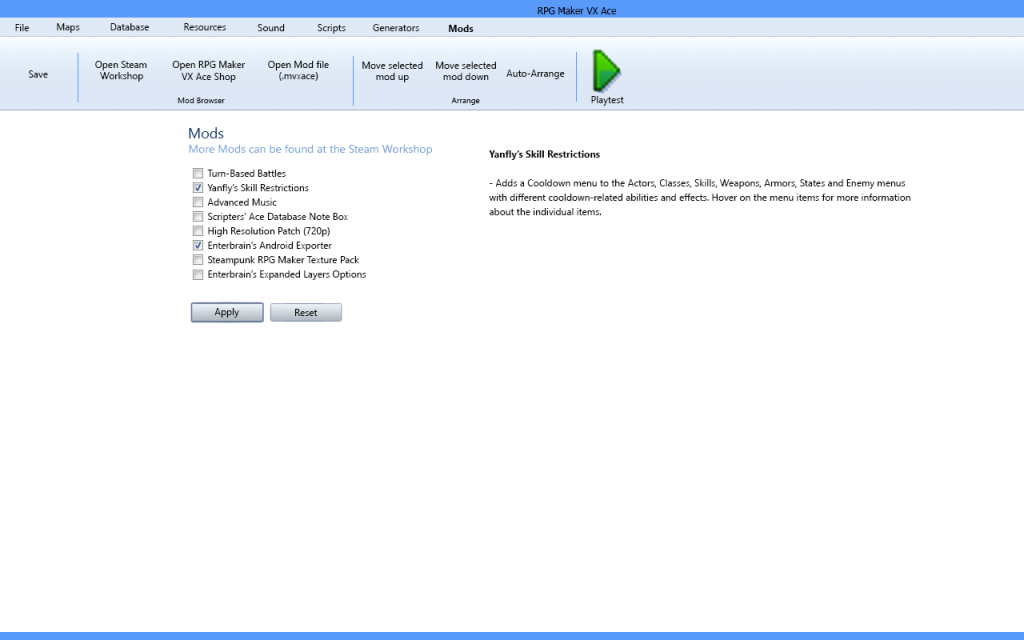Open the Scripts tab
Image resolution: width=1024 pixels, height=640 pixels.
pyautogui.click(x=331, y=28)
